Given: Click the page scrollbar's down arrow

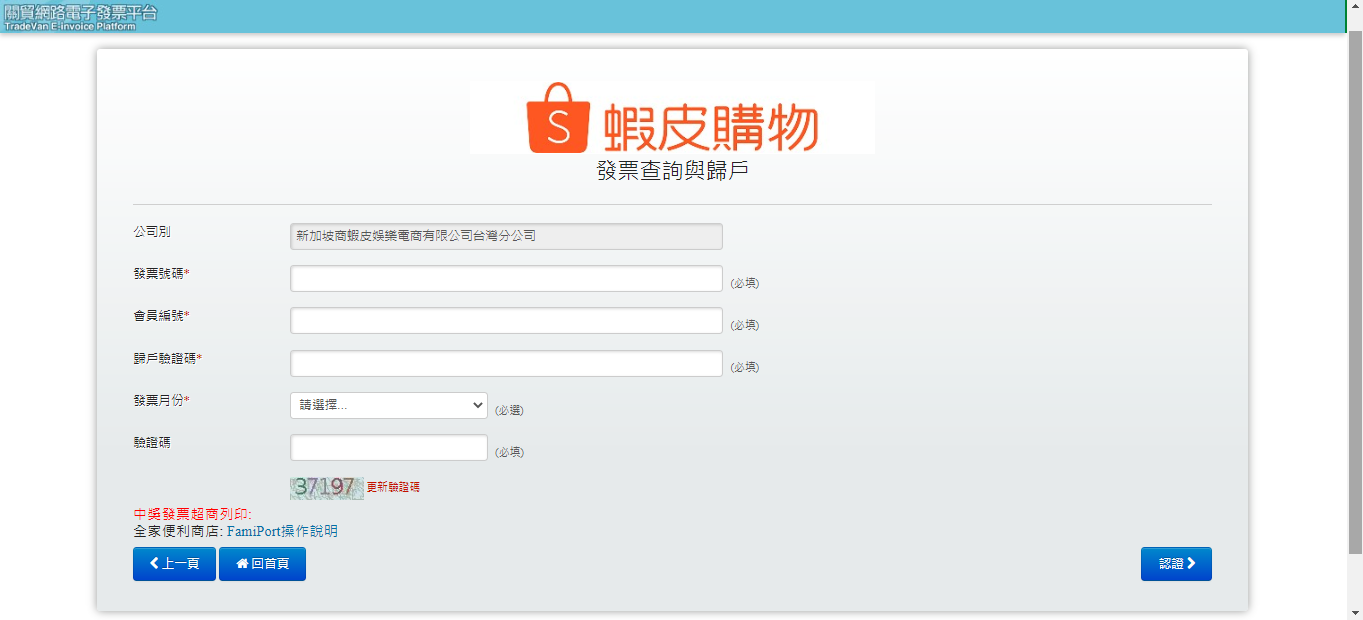Looking at the screenshot, I should coord(1355,612).
